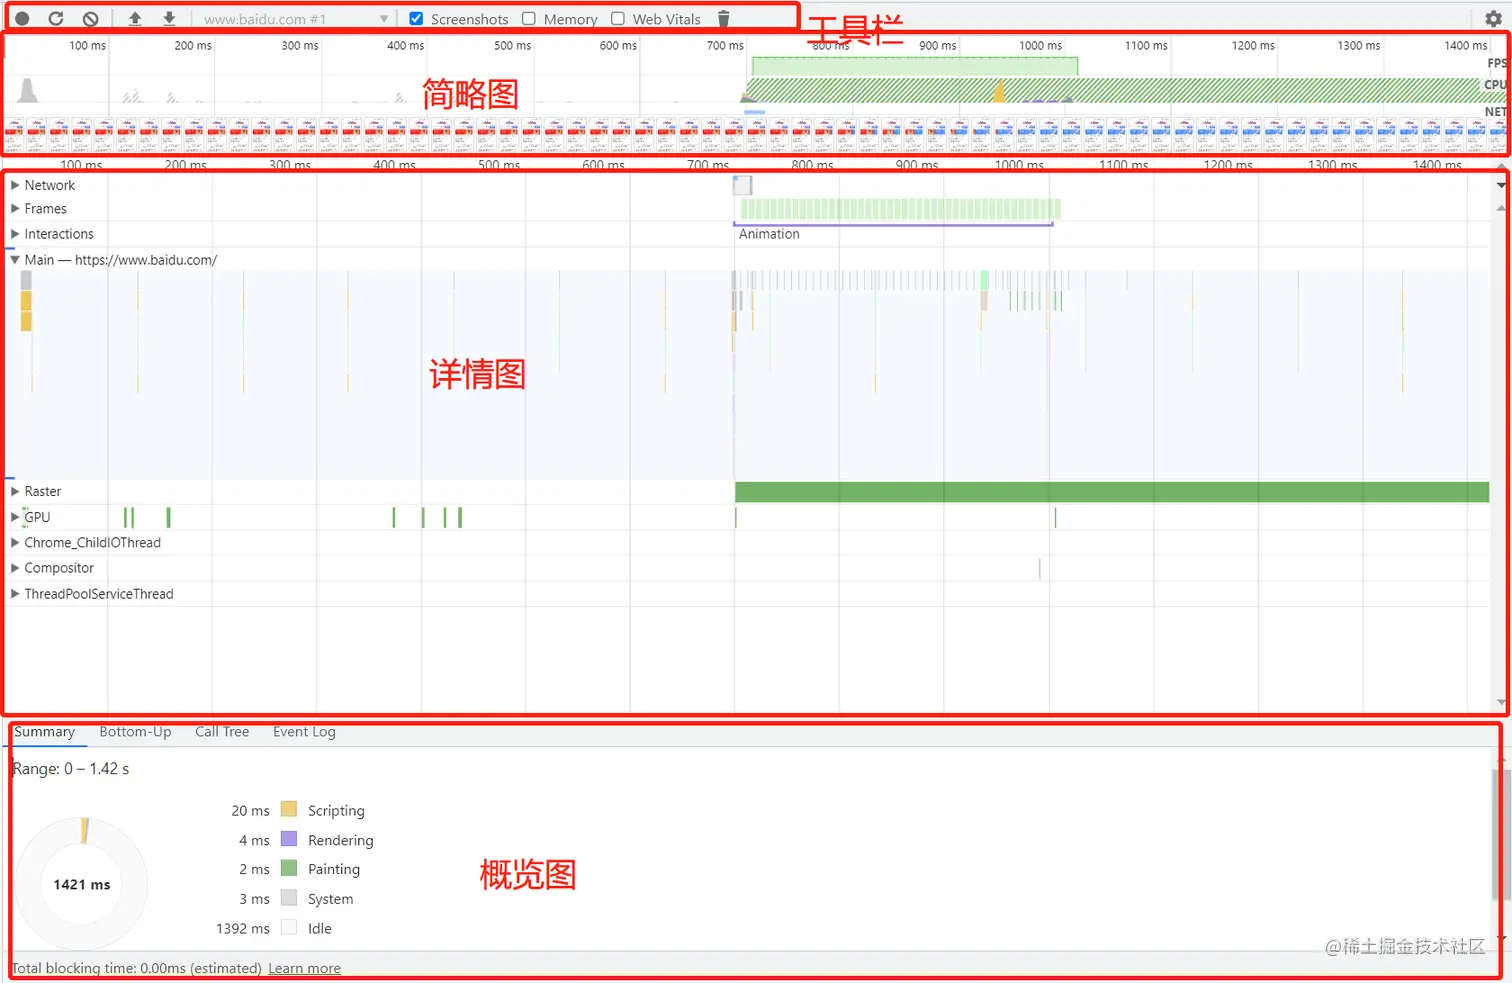Viewport: 1512px width, 983px height.
Task: Switch to the Bottom-Up tab
Action: pyautogui.click(x=135, y=732)
